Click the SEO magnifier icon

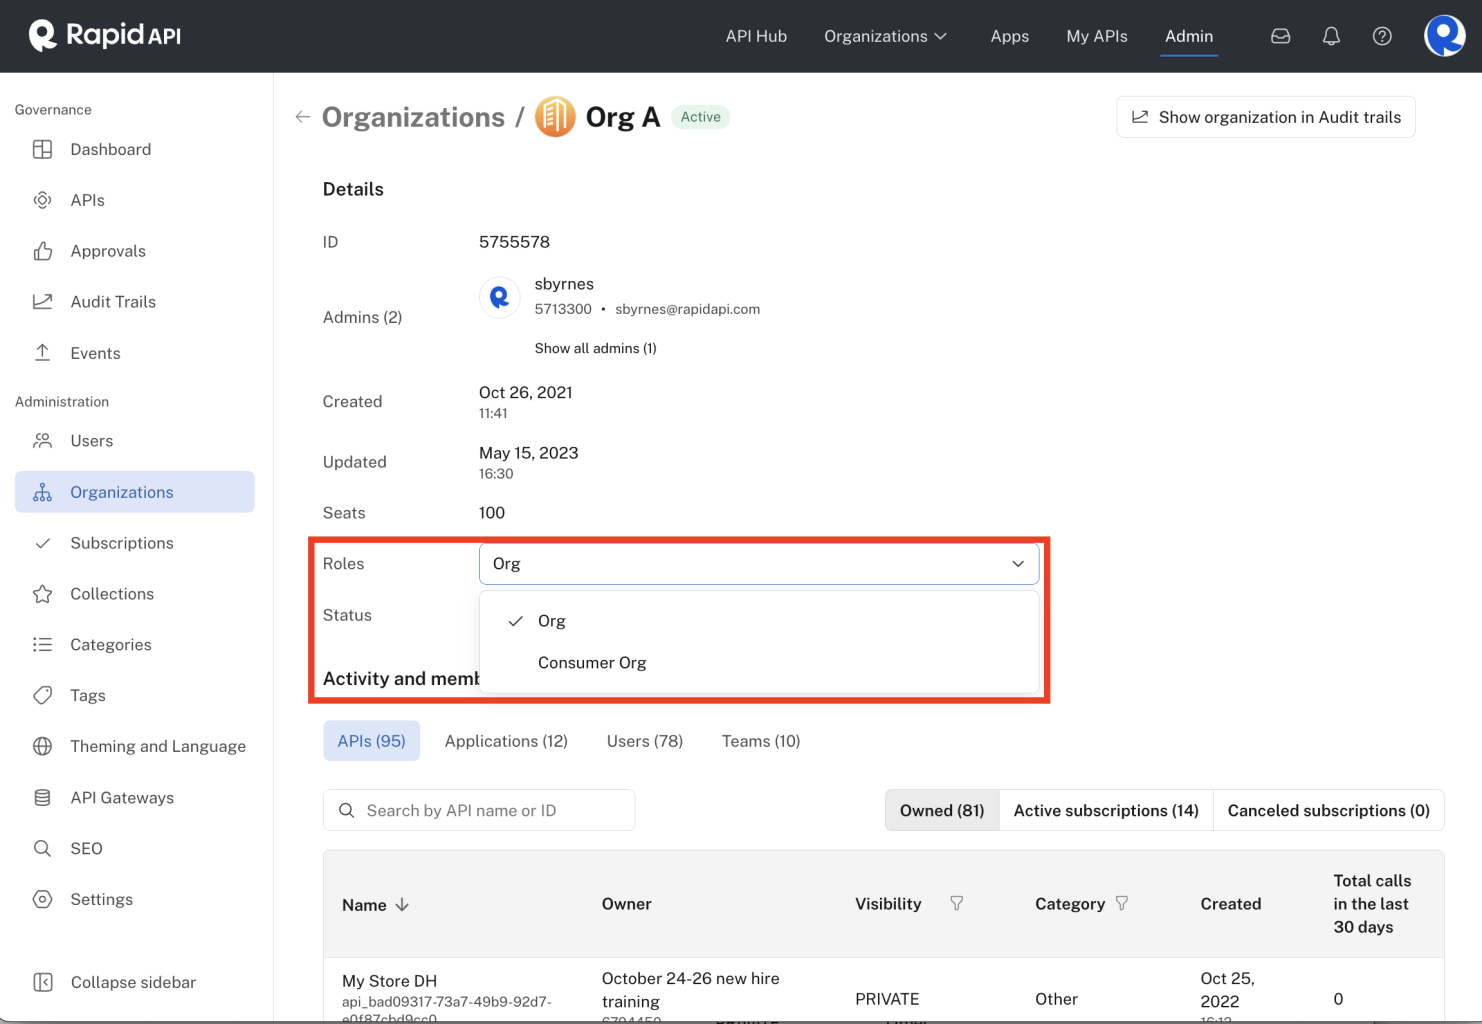pyautogui.click(x=42, y=848)
